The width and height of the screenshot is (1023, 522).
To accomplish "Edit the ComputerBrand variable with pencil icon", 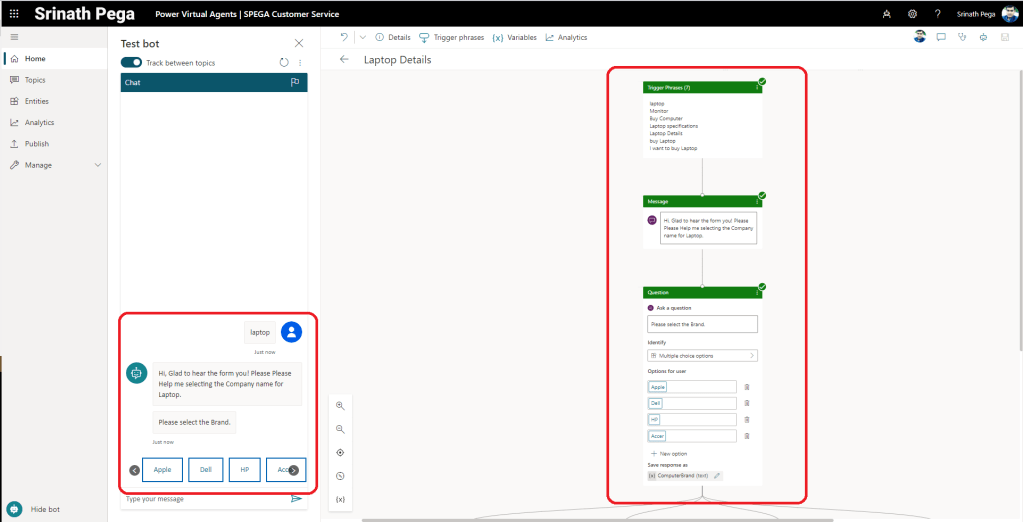I will click(x=717, y=476).
